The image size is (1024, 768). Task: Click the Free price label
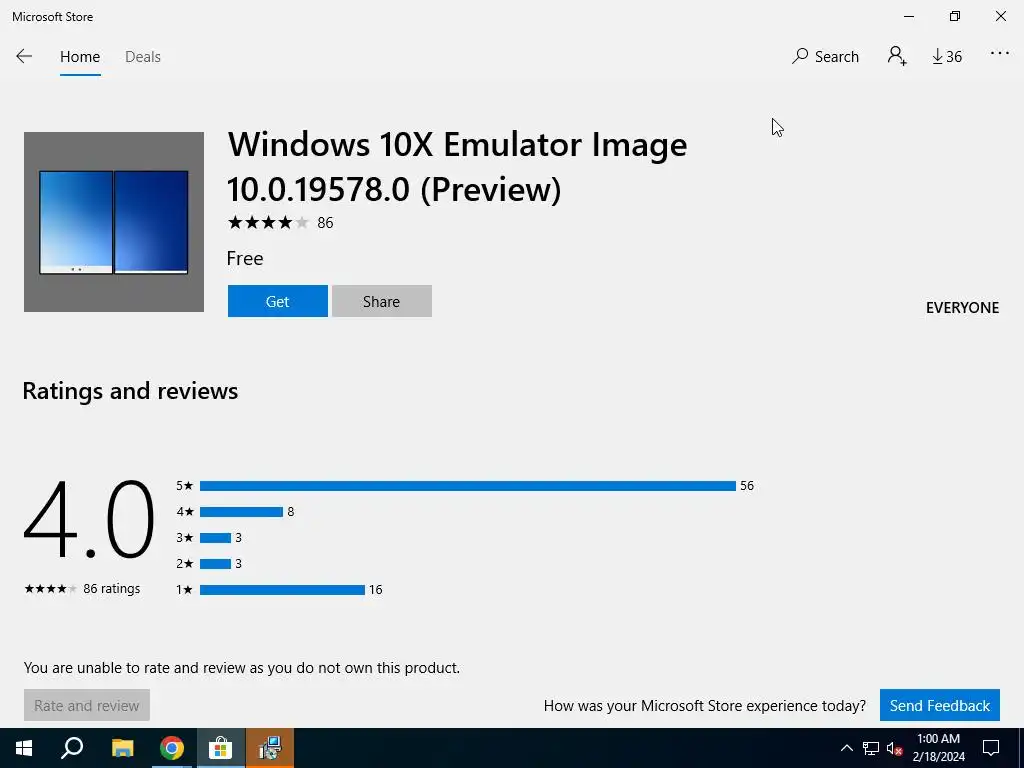[245, 259]
